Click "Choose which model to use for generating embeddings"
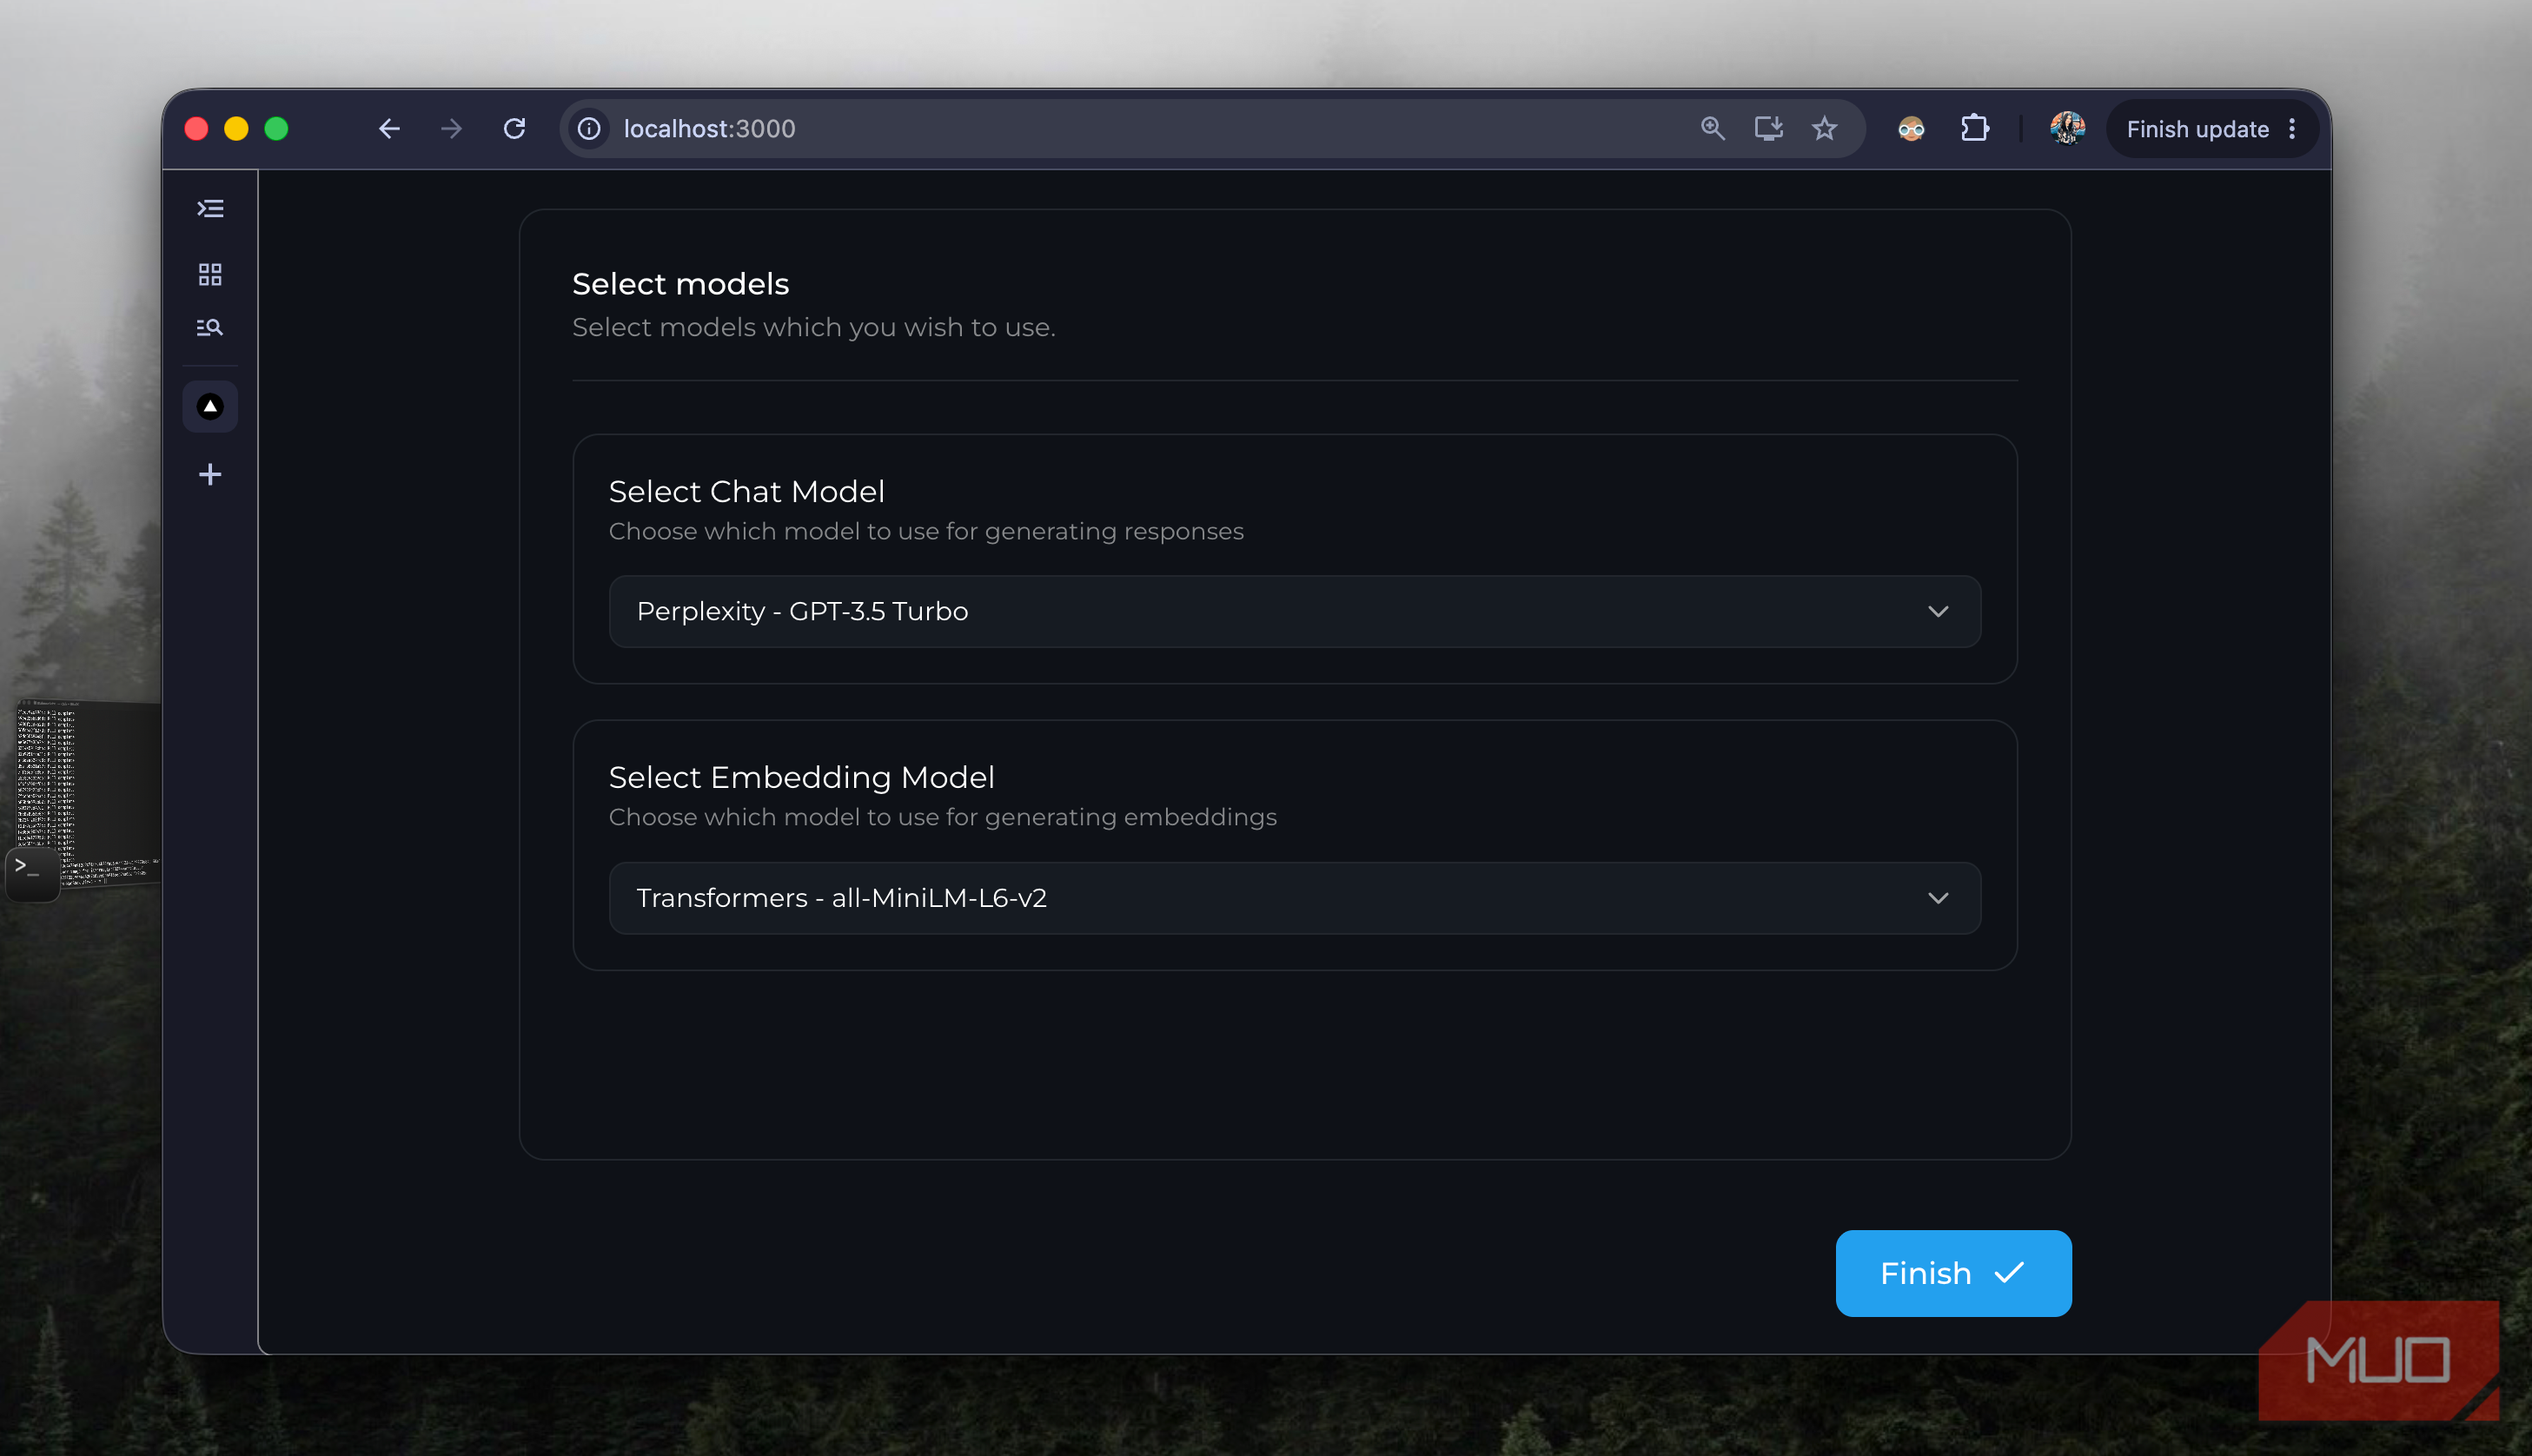Screen dimensions: 2532x1456 (x=942, y=817)
